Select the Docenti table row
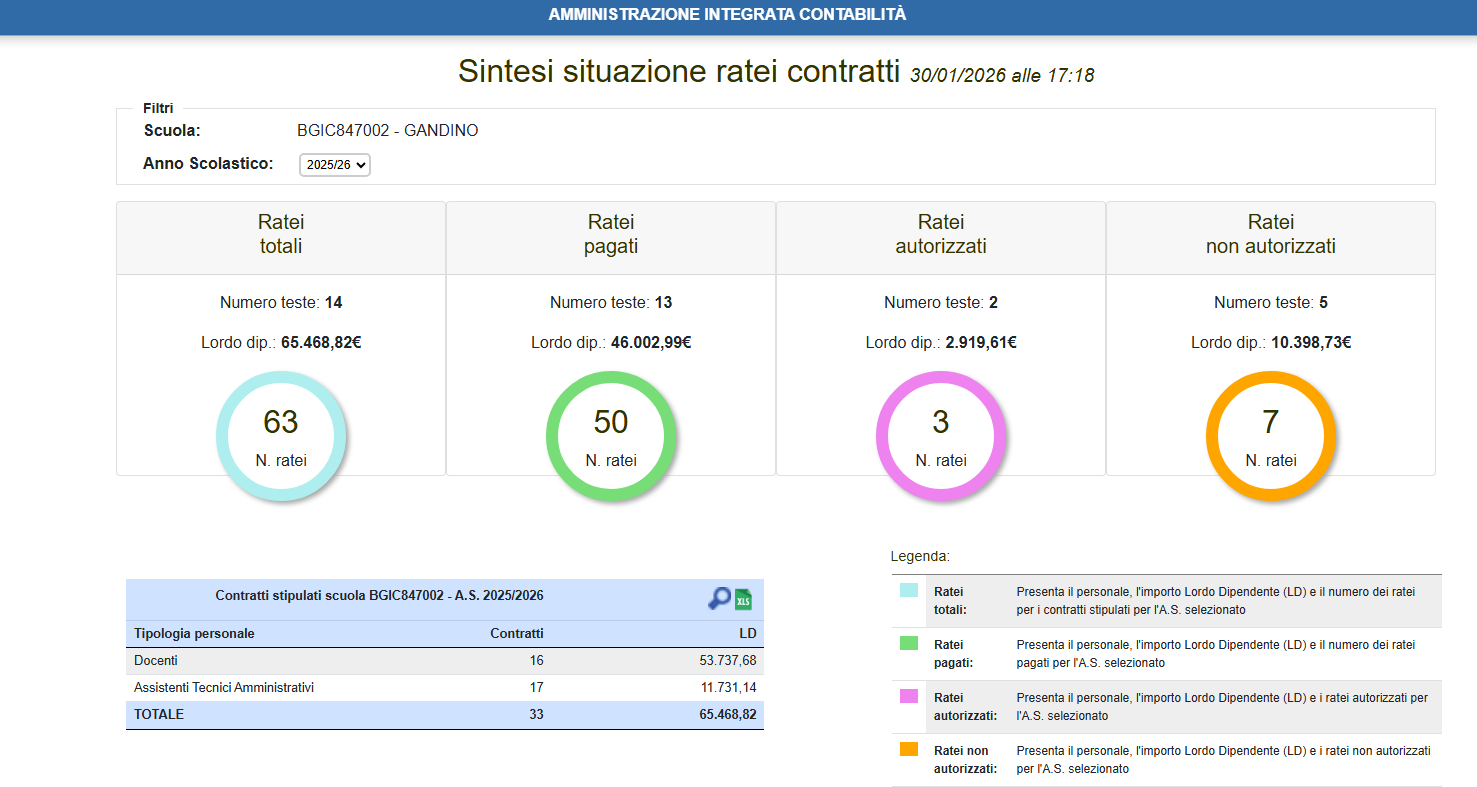 click(x=444, y=661)
